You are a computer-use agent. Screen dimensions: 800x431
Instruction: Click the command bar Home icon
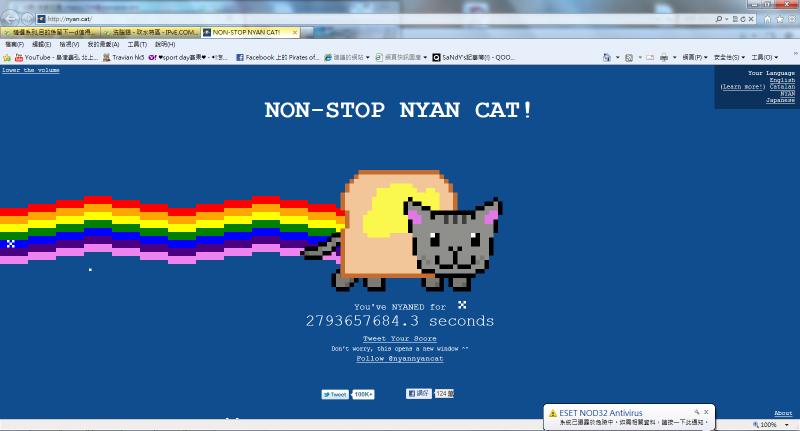pos(606,58)
